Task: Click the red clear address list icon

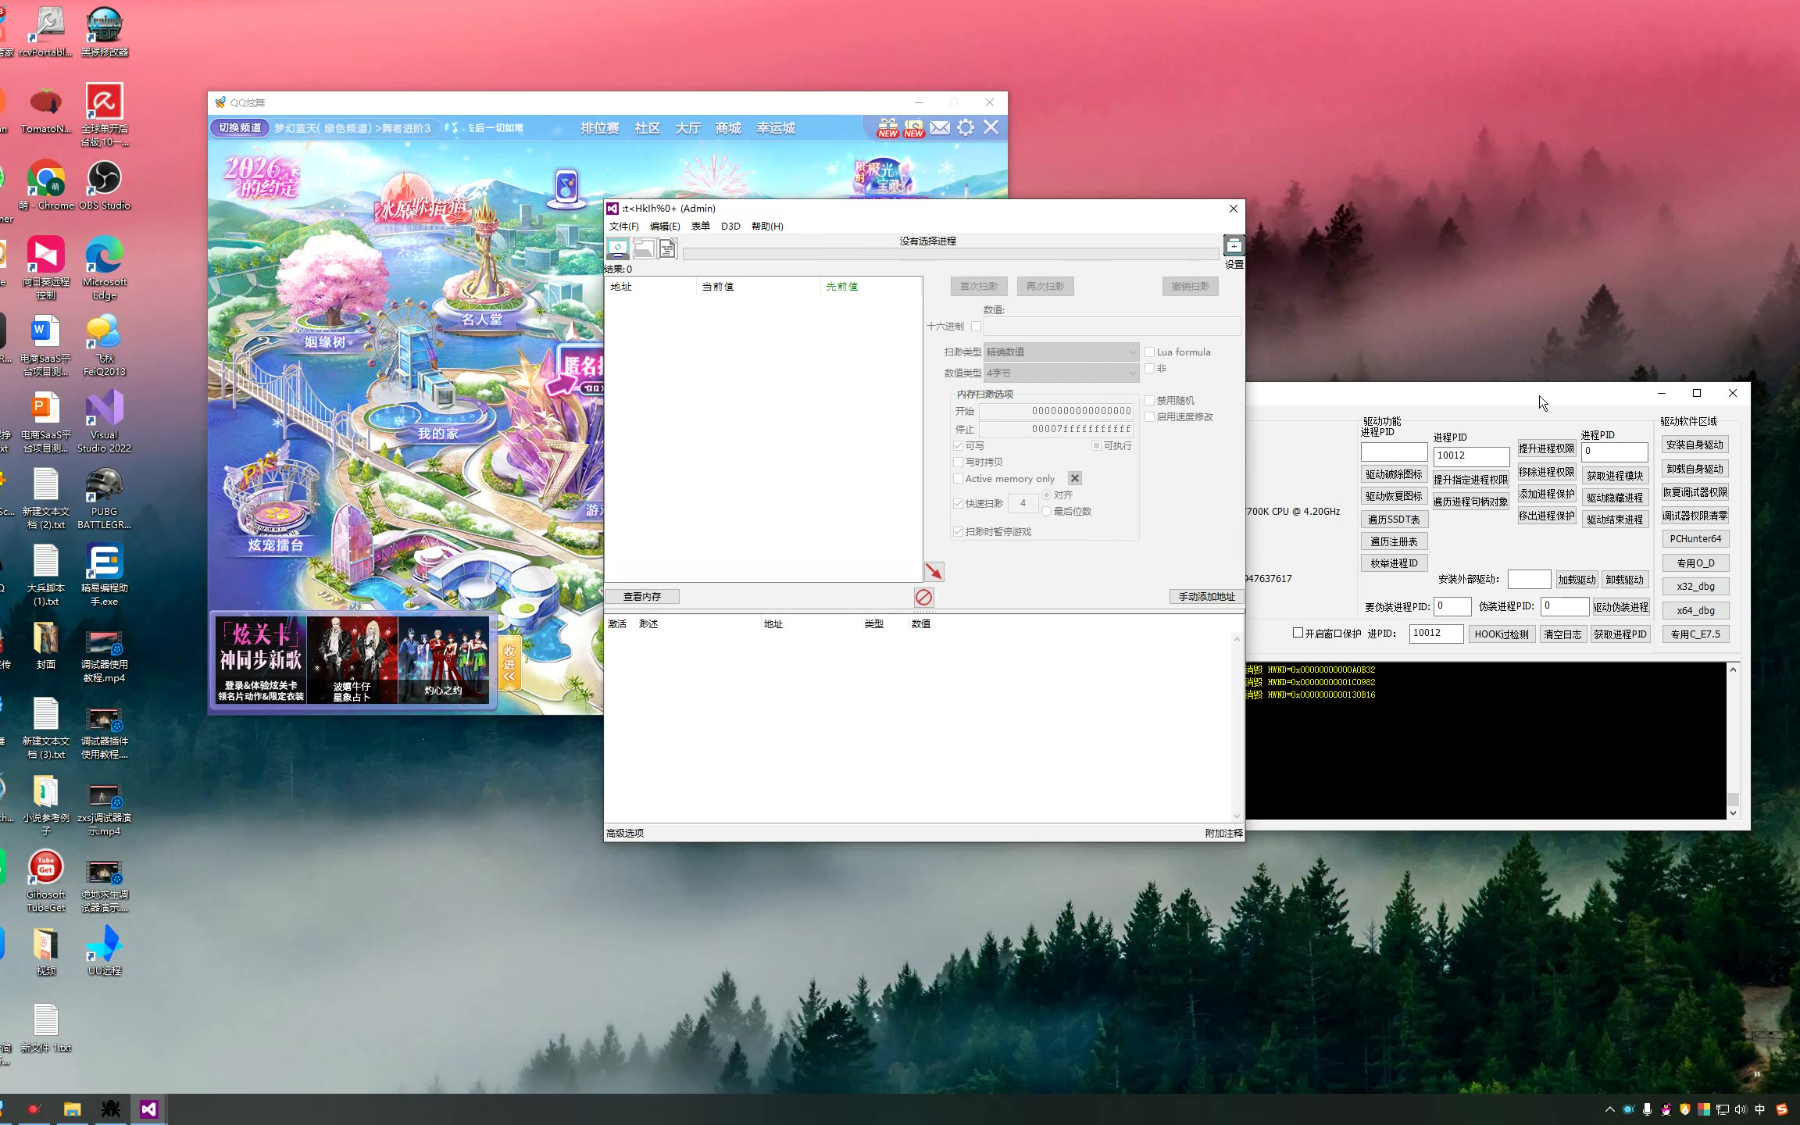Action: click(924, 597)
